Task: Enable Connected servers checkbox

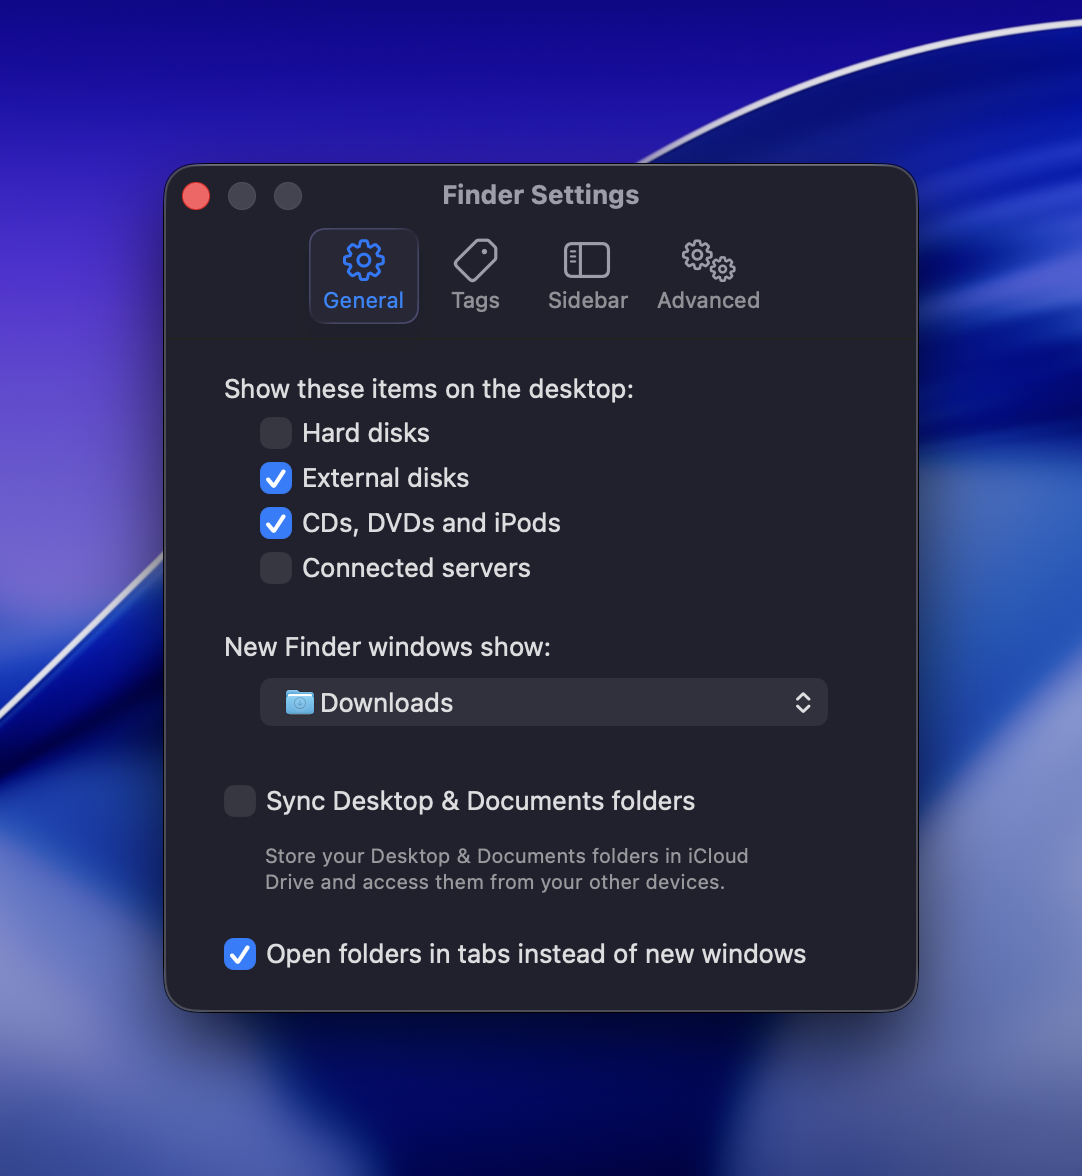Action: pyautogui.click(x=276, y=568)
